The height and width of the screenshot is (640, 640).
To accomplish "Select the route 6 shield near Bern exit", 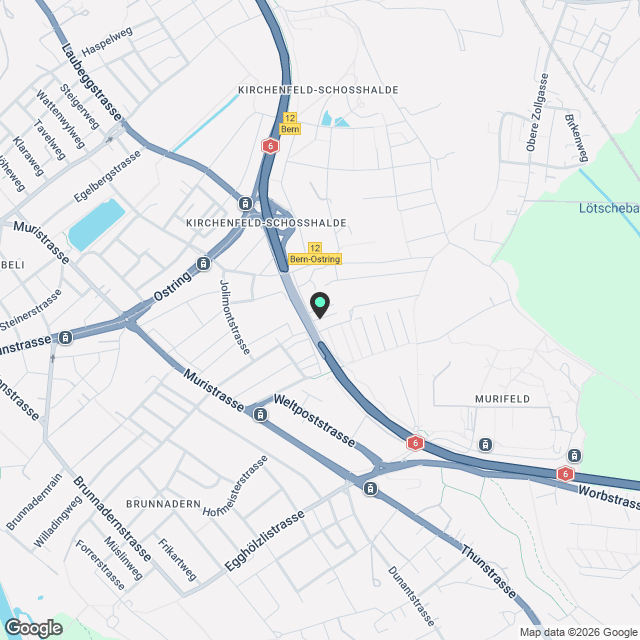I will (270, 146).
